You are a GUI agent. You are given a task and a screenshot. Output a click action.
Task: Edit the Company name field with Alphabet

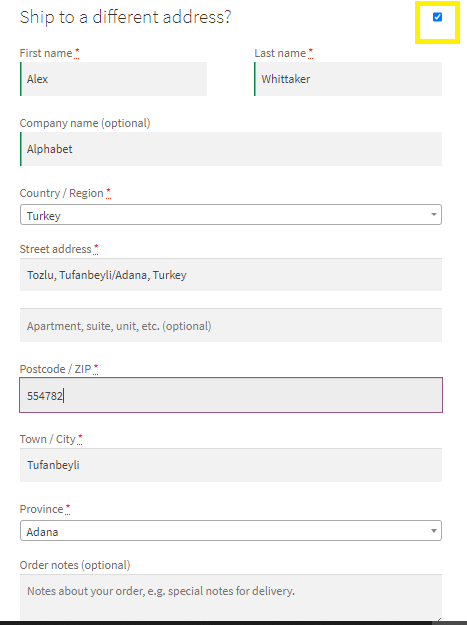(231, 149)
